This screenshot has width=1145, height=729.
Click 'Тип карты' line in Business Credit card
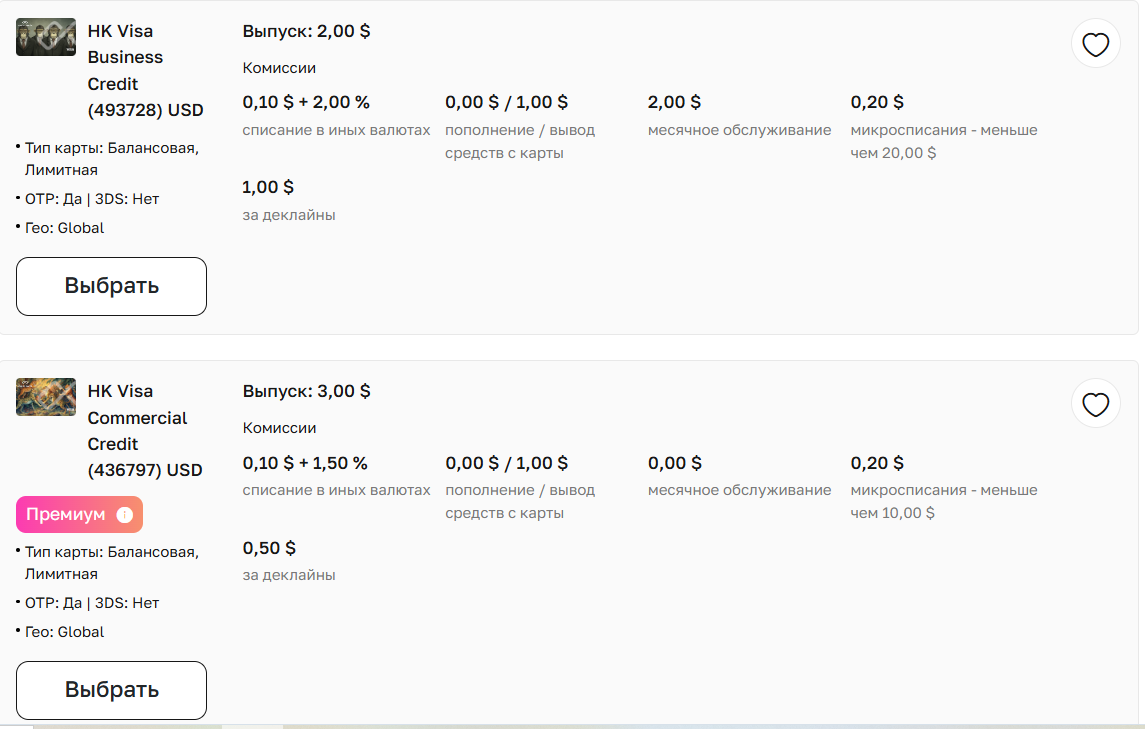point(112,159)
